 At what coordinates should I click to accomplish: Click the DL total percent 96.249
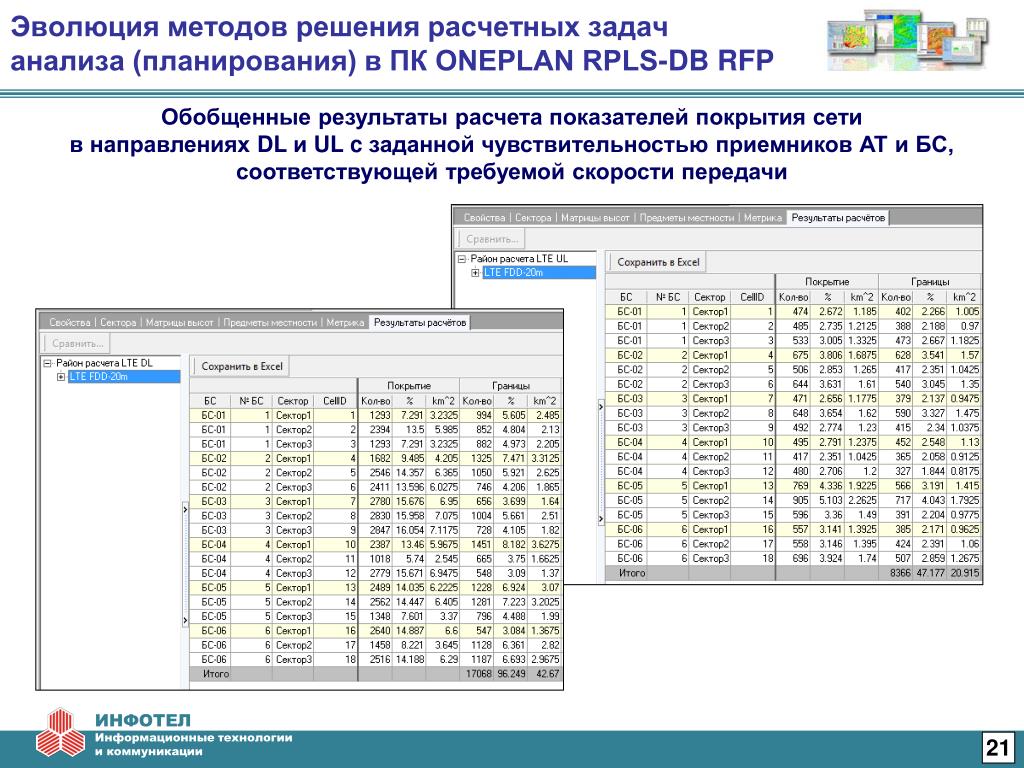511,674
